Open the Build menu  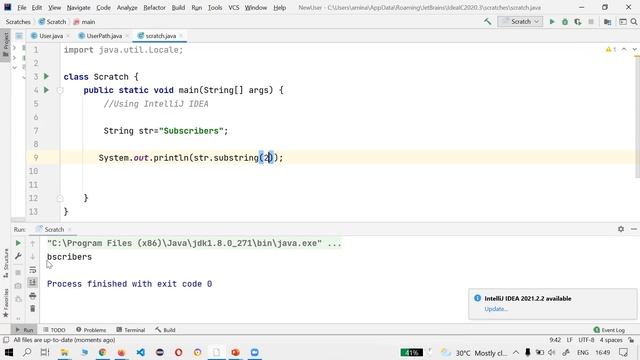coord(178,7)
